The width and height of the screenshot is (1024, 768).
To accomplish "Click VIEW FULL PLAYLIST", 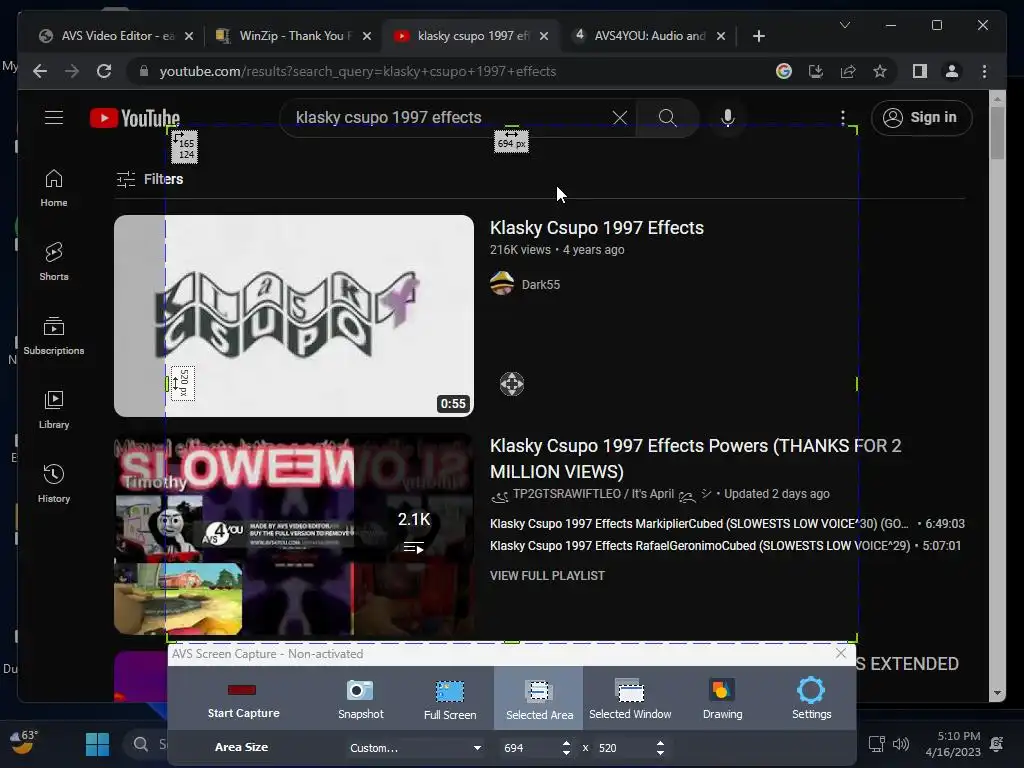I will (547, 575).
